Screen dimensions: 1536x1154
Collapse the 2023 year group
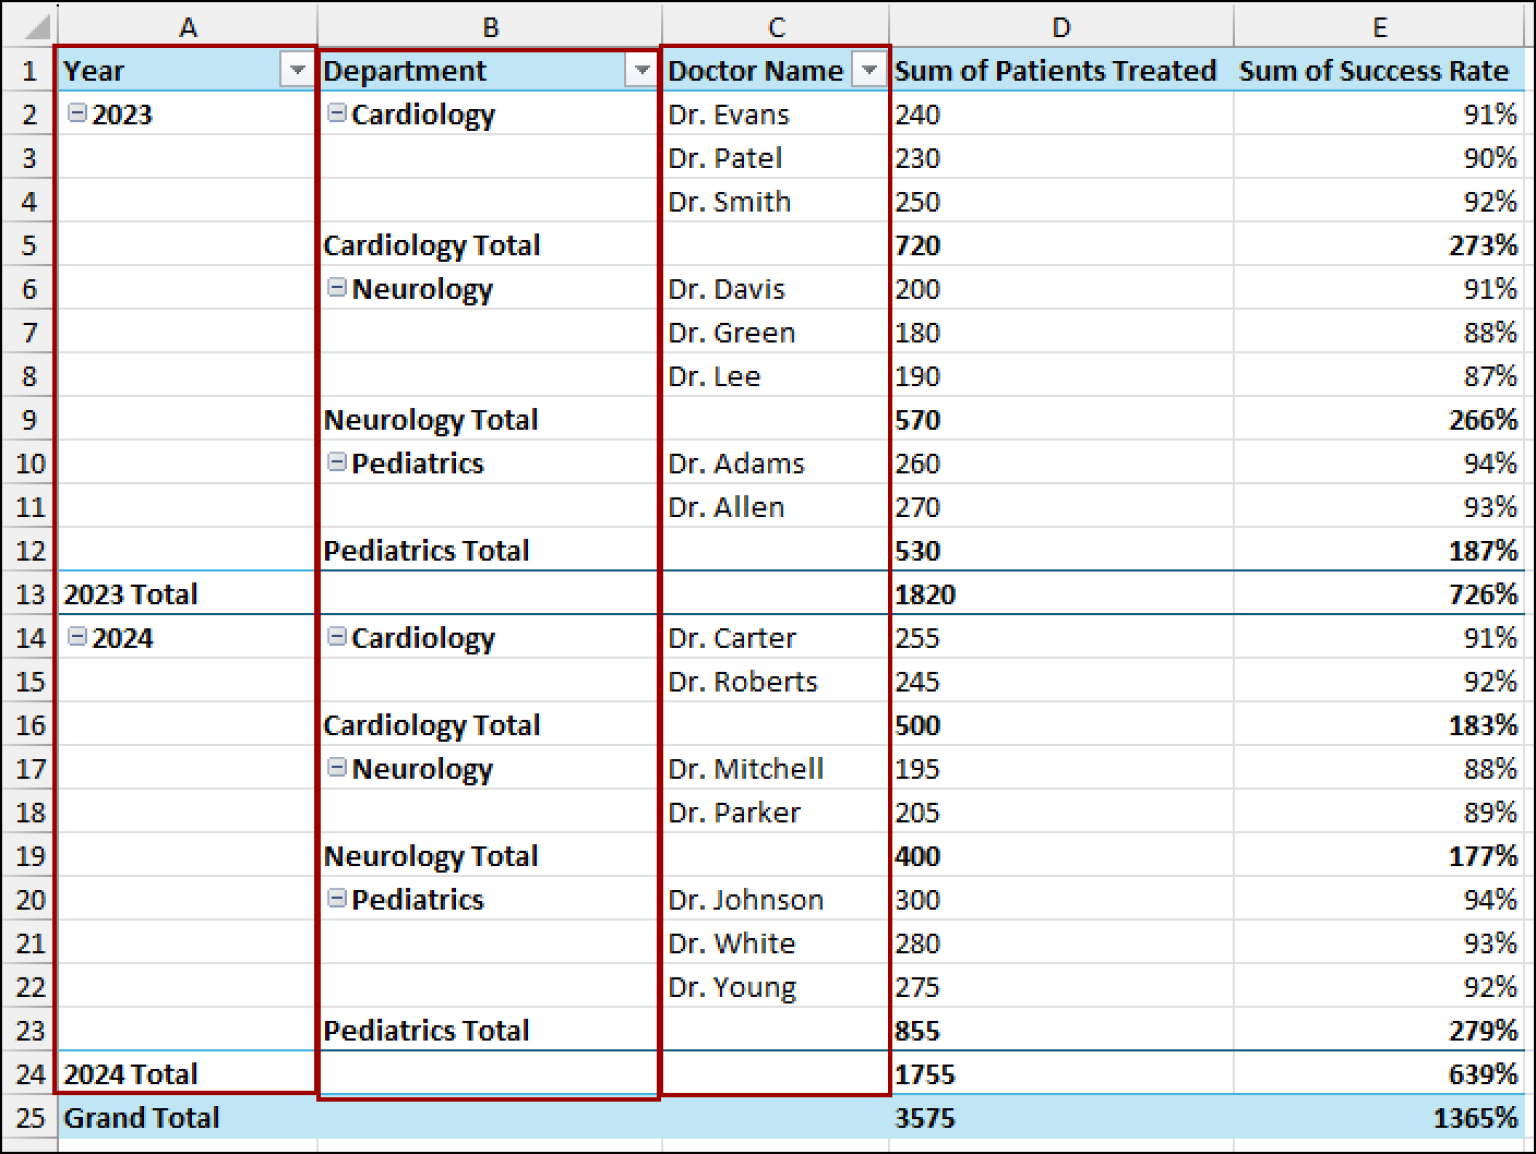click(76, 114)
